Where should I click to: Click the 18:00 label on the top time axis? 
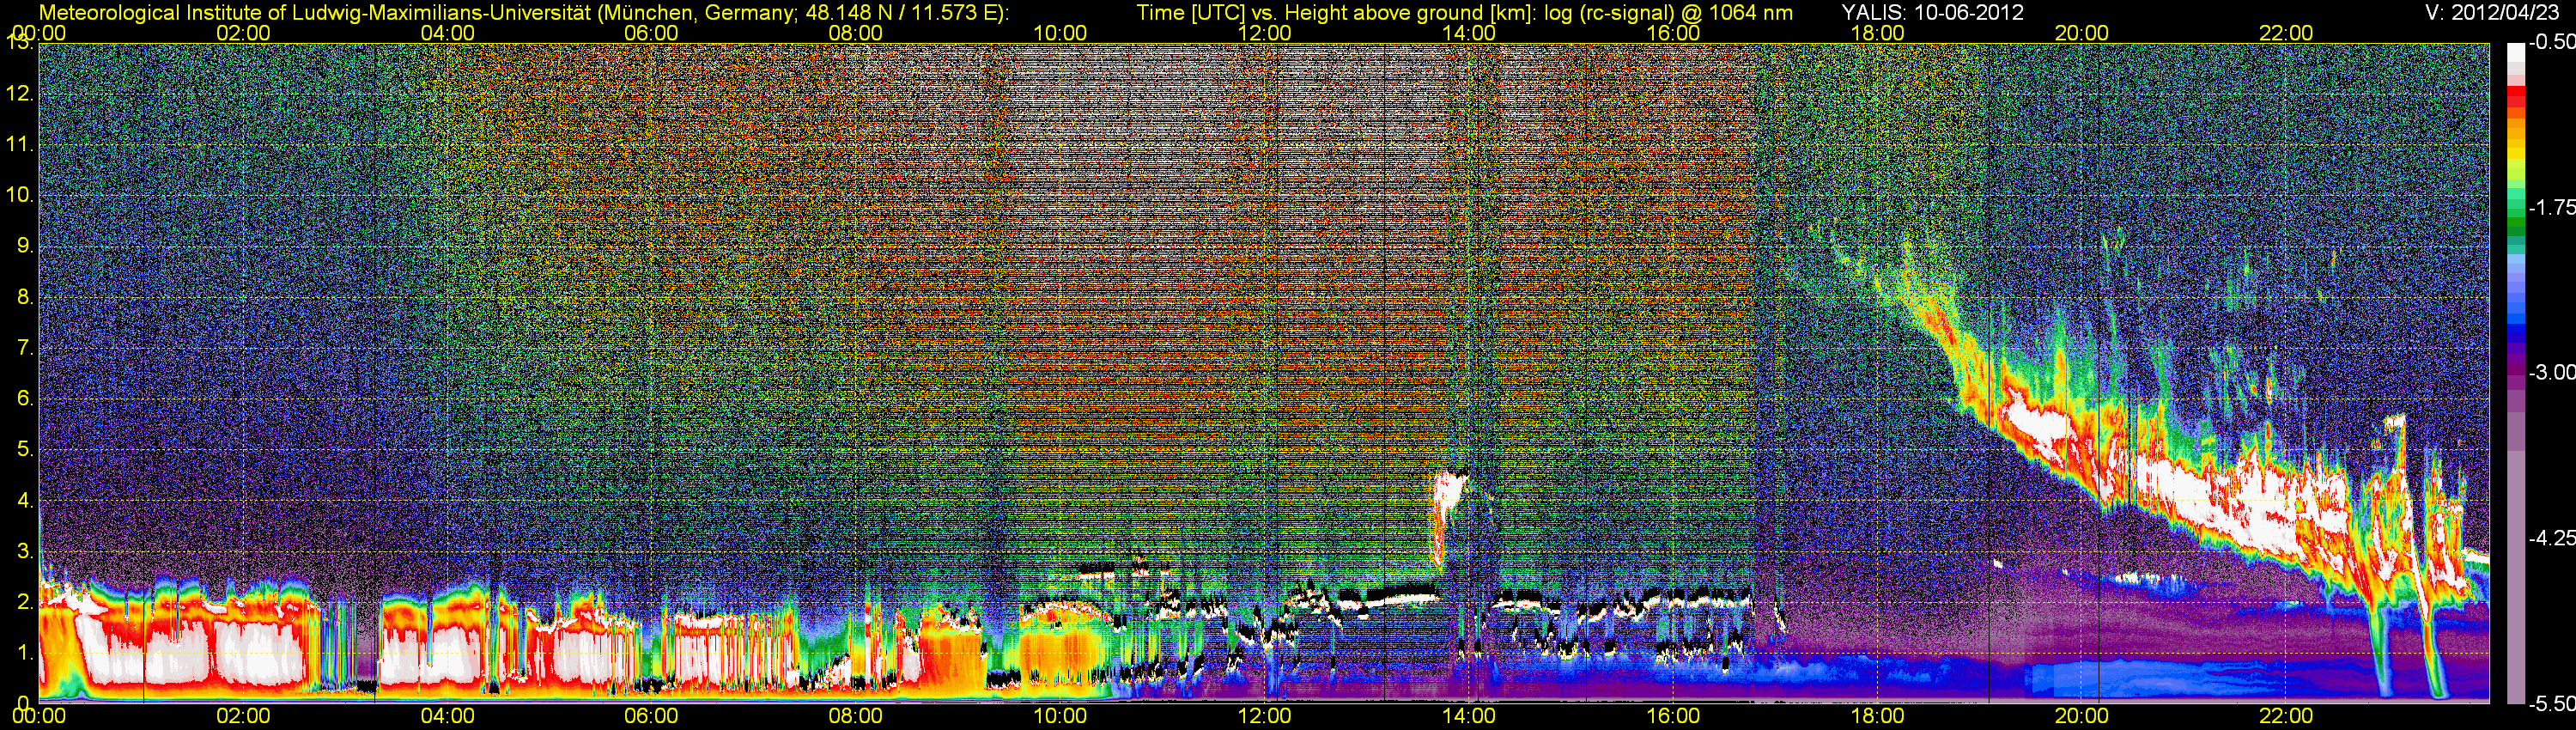[x=1877, y=33]
